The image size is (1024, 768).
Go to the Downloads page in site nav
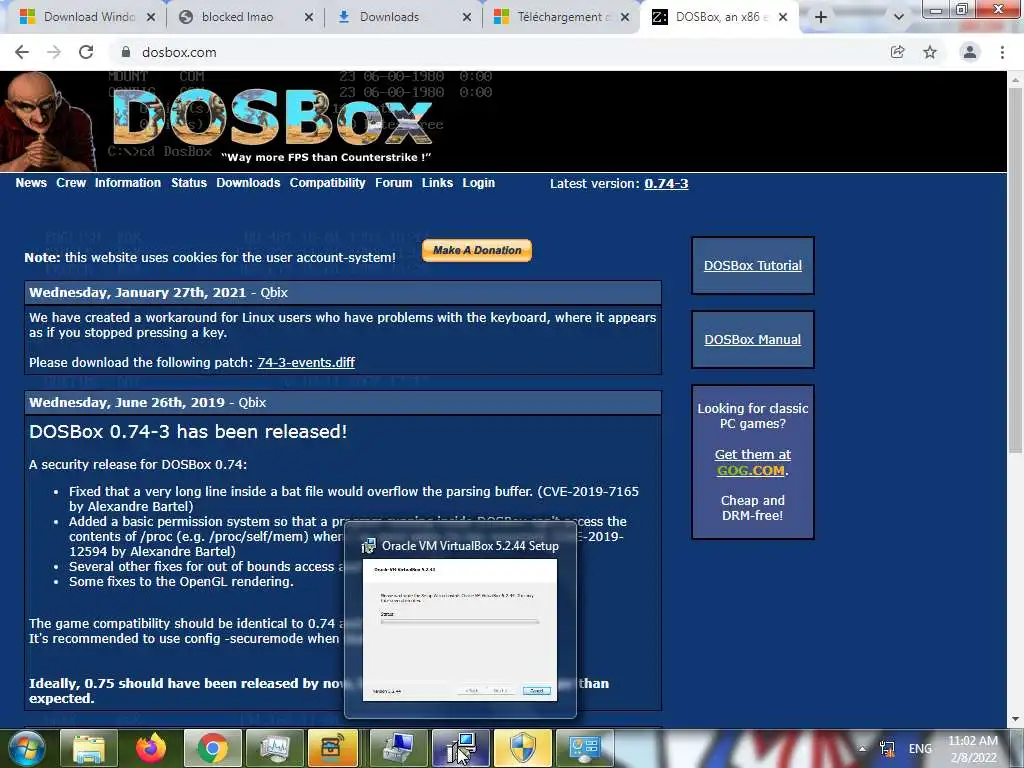[248, 183]
